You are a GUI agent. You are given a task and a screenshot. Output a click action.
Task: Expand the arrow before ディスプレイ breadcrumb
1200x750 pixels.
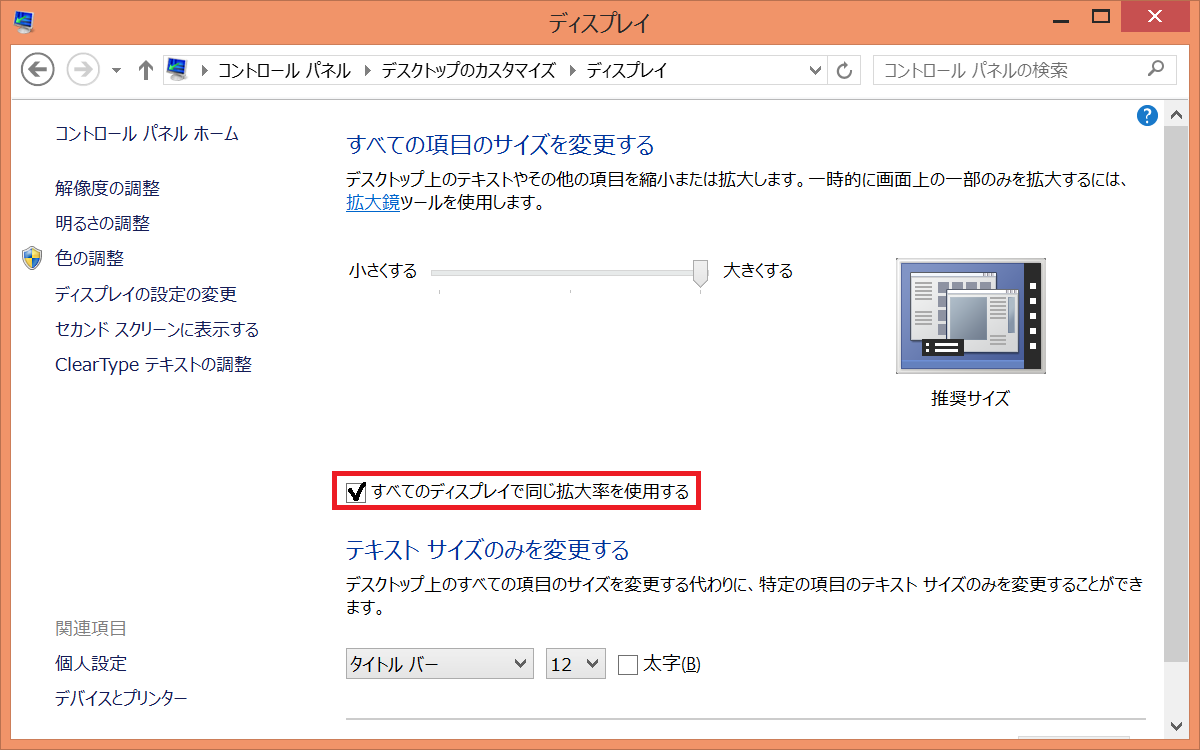(571, 70)
